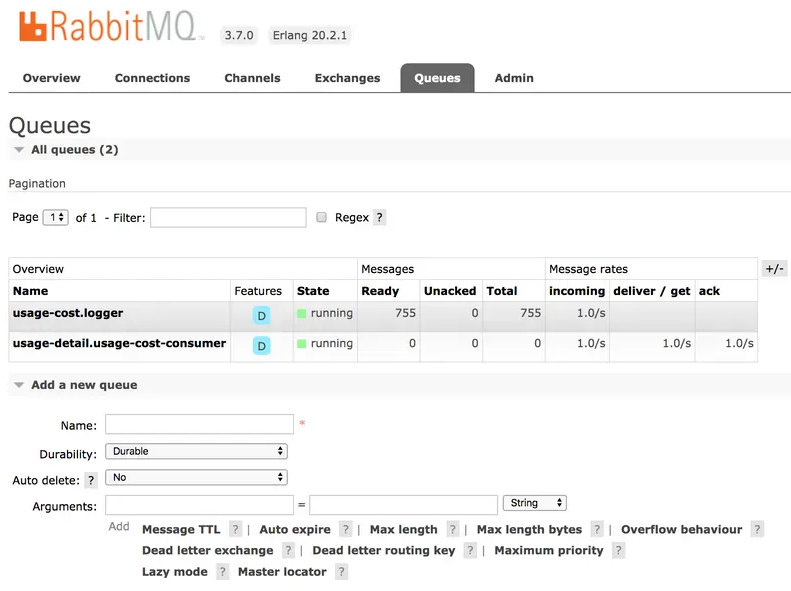The image size is (791, 591).
Task: Open help for Auto expire argument
Action: [x=345, y=530]
